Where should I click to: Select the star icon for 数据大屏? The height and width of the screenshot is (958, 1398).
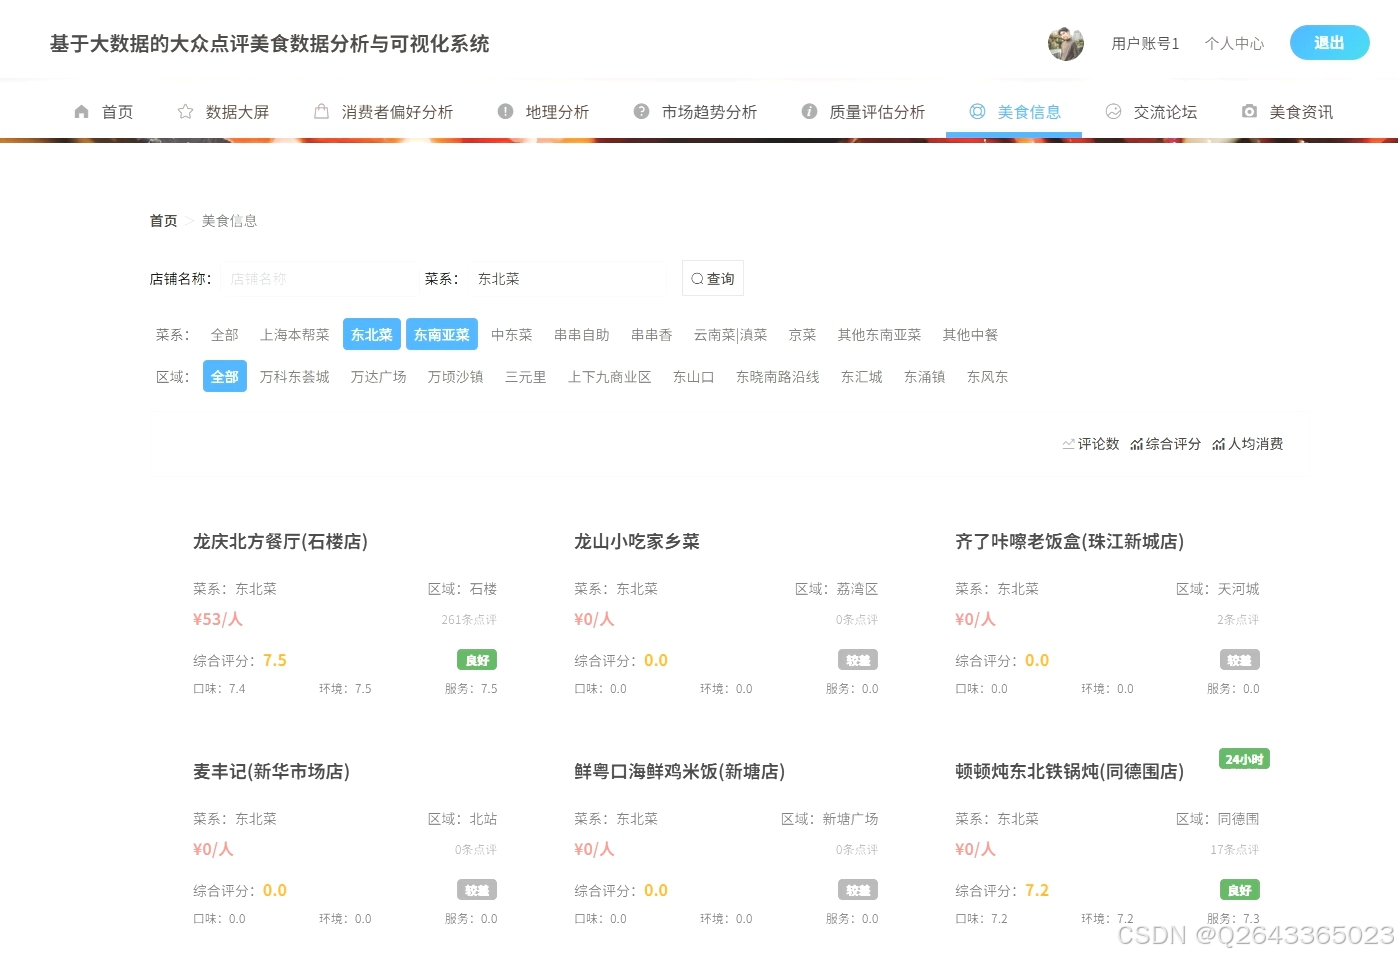[x=186, y=111]
